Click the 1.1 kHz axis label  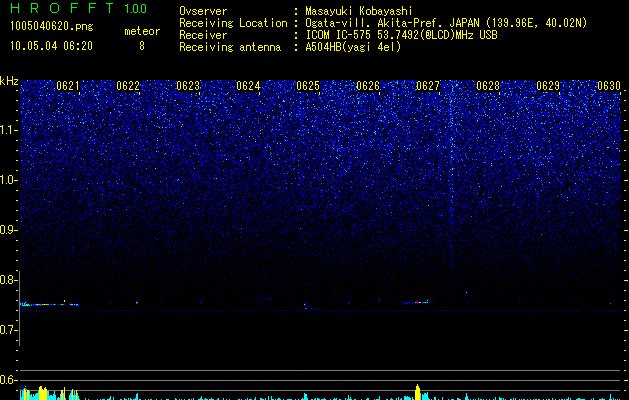pyautogui.click(x=9, y=130)
